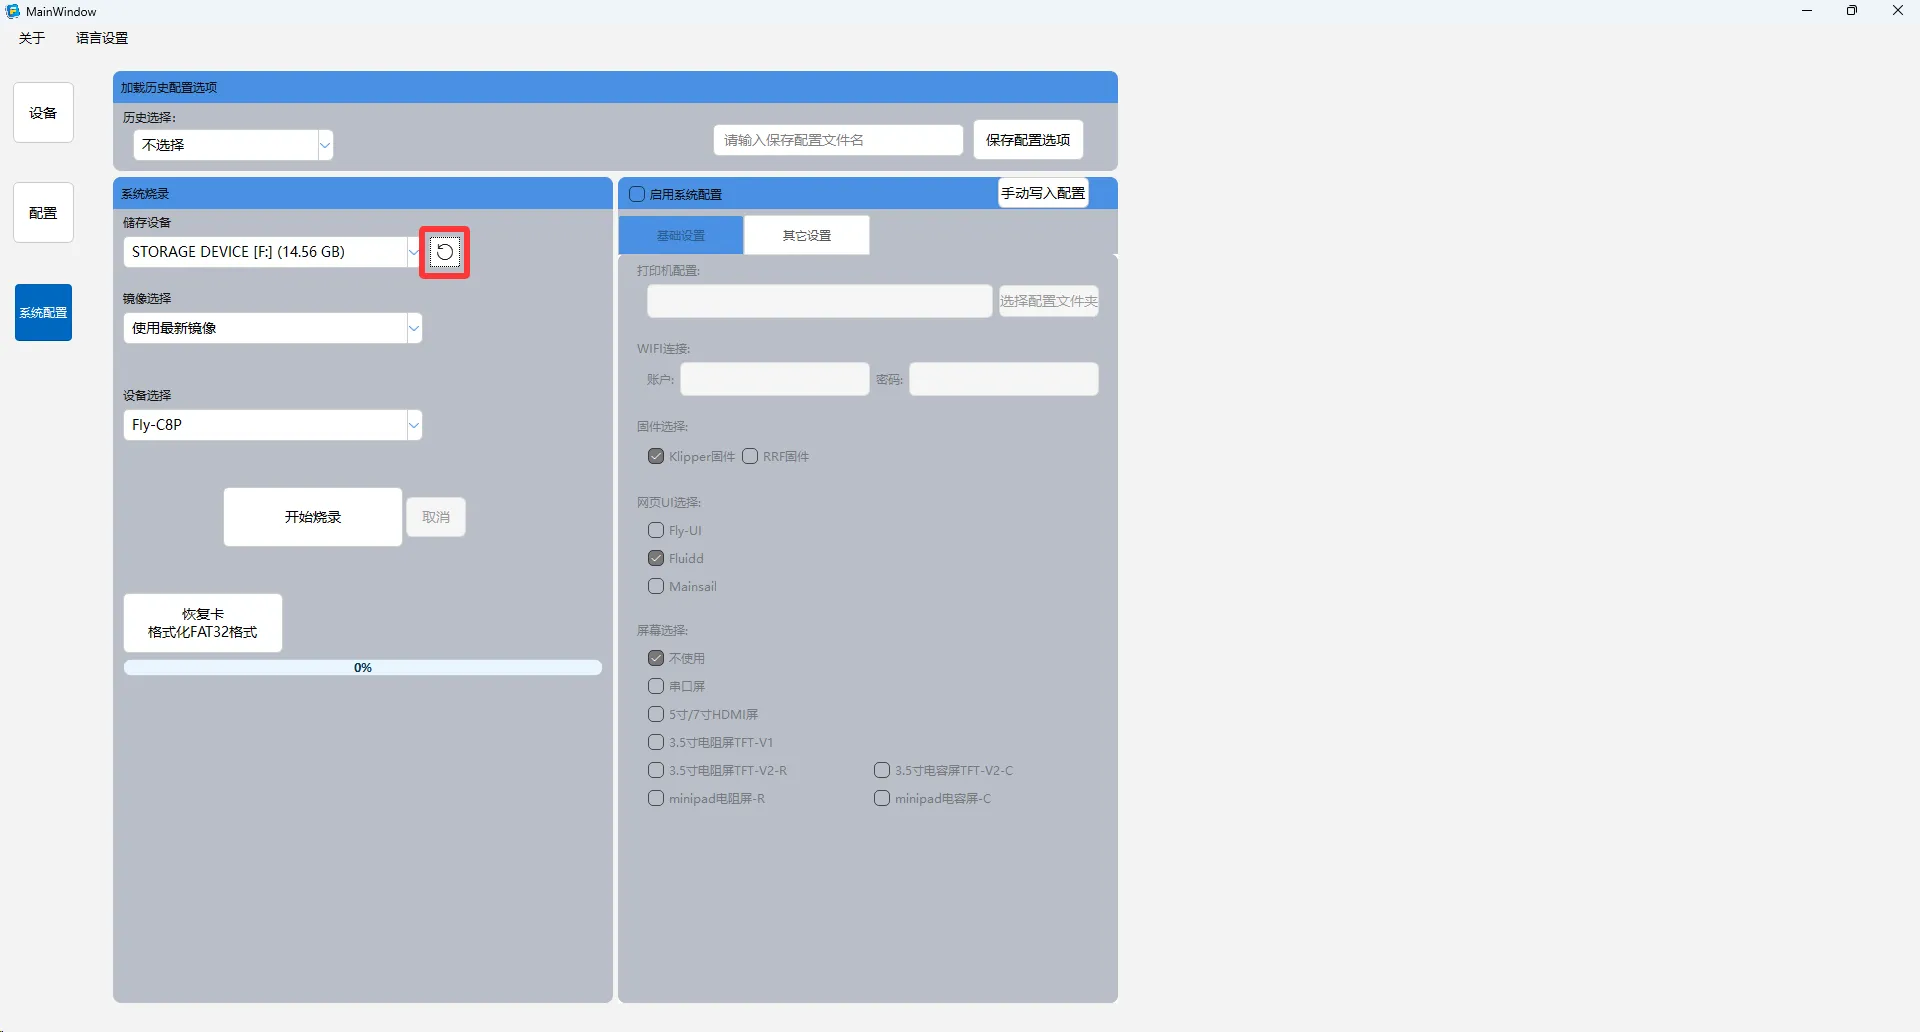Tick the 5寸/7寸HDMI屏 screen option
The image size is (1920, 1032).
656,715
